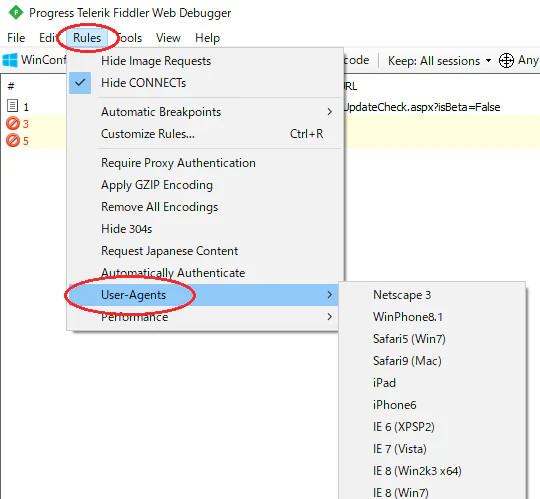The width and height of the screenshot is (540, 499).
Task: Choose IE 8 (Win2k3 x64) user agent
Action: (x=432, y=471)
